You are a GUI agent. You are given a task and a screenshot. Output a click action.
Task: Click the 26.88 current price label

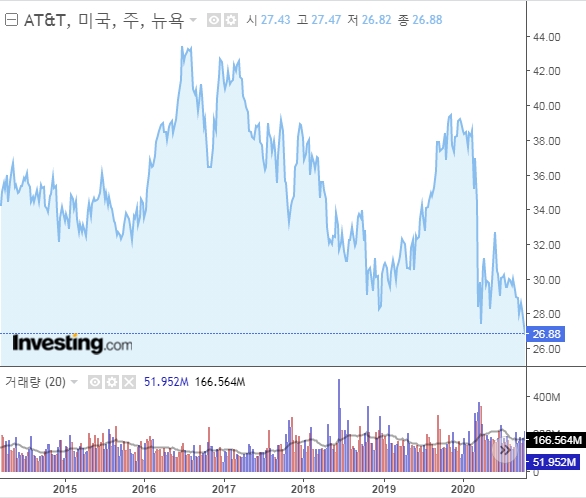(x=546, y=334)
